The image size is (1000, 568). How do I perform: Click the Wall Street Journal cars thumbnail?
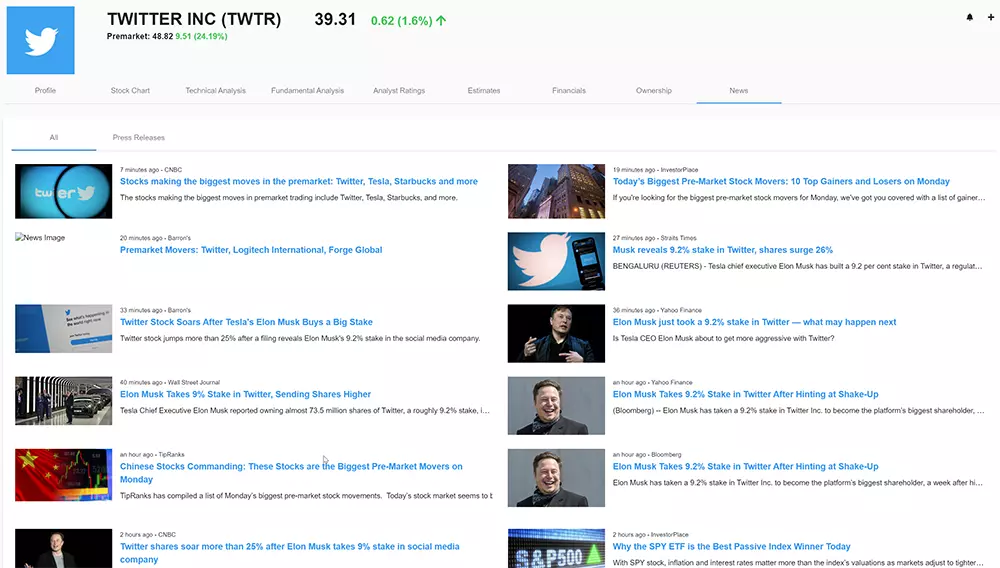coord(64,400)
